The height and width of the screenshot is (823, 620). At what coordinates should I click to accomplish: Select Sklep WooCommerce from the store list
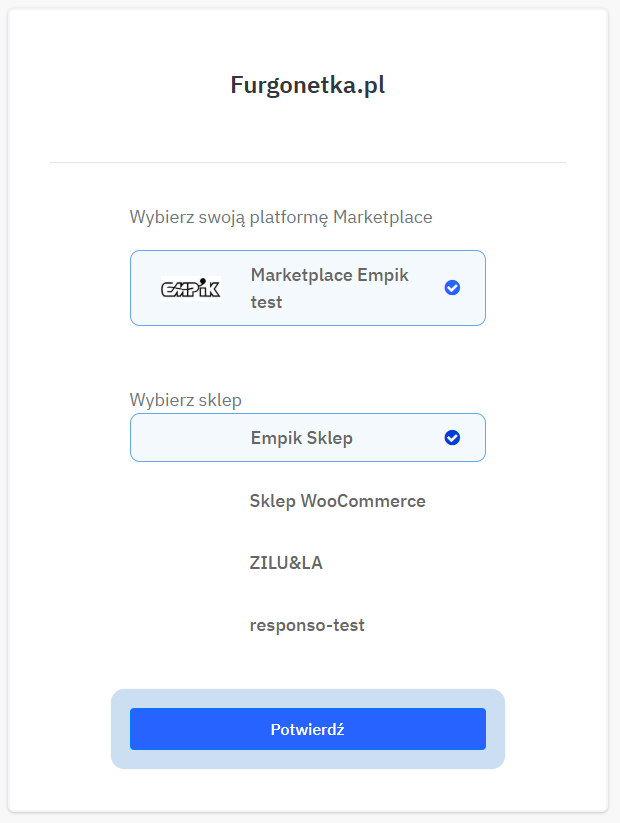pyautogui.click(x=337, y=501)
